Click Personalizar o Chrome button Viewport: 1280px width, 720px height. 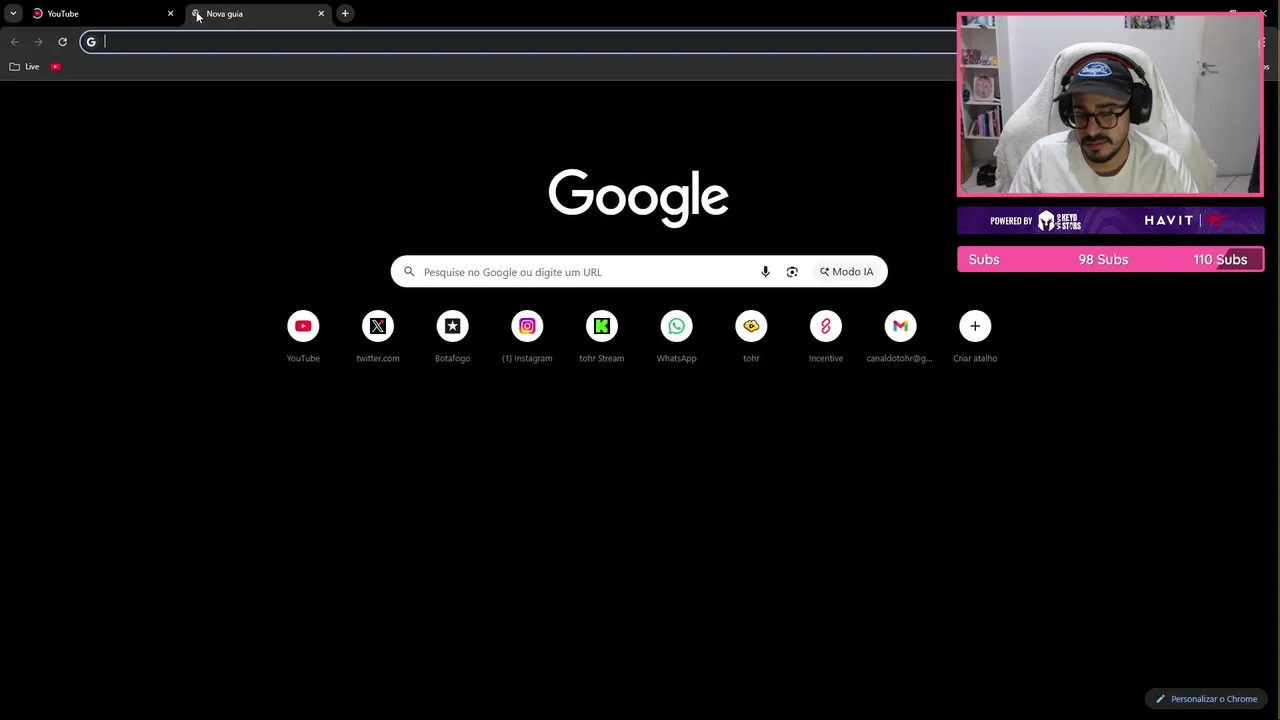click(x=1206, y=699)
